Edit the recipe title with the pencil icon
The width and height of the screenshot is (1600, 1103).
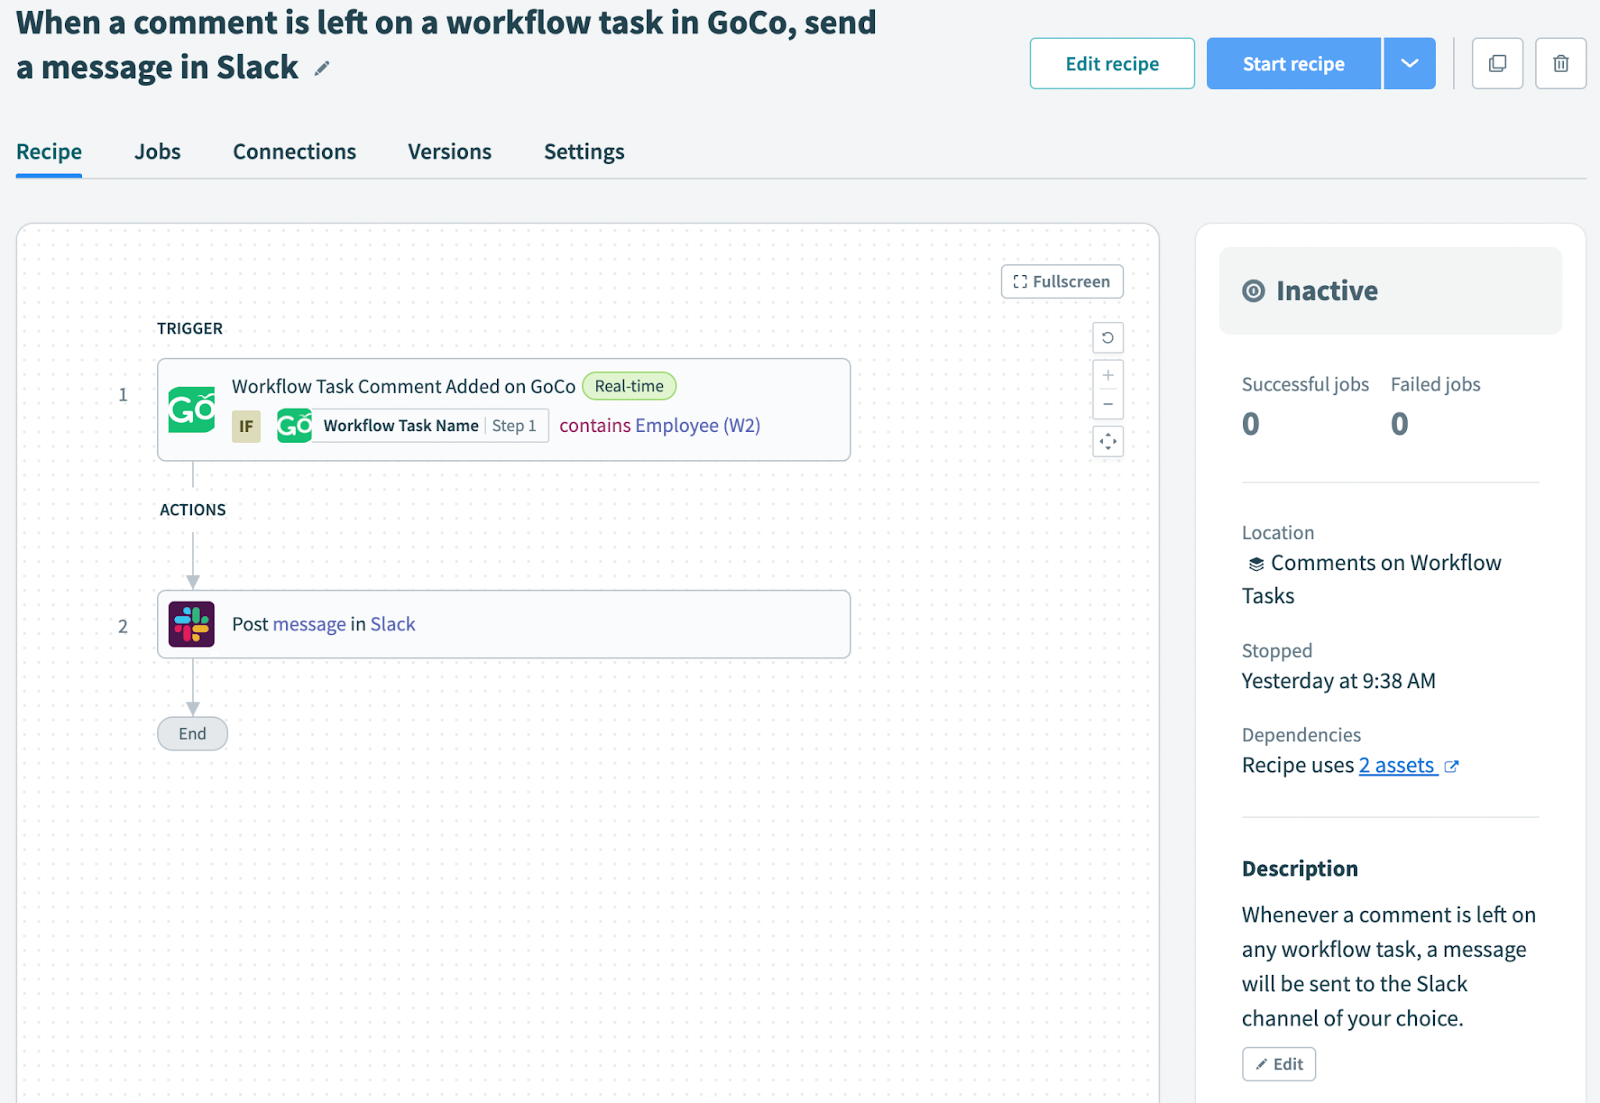coord(322,69)
